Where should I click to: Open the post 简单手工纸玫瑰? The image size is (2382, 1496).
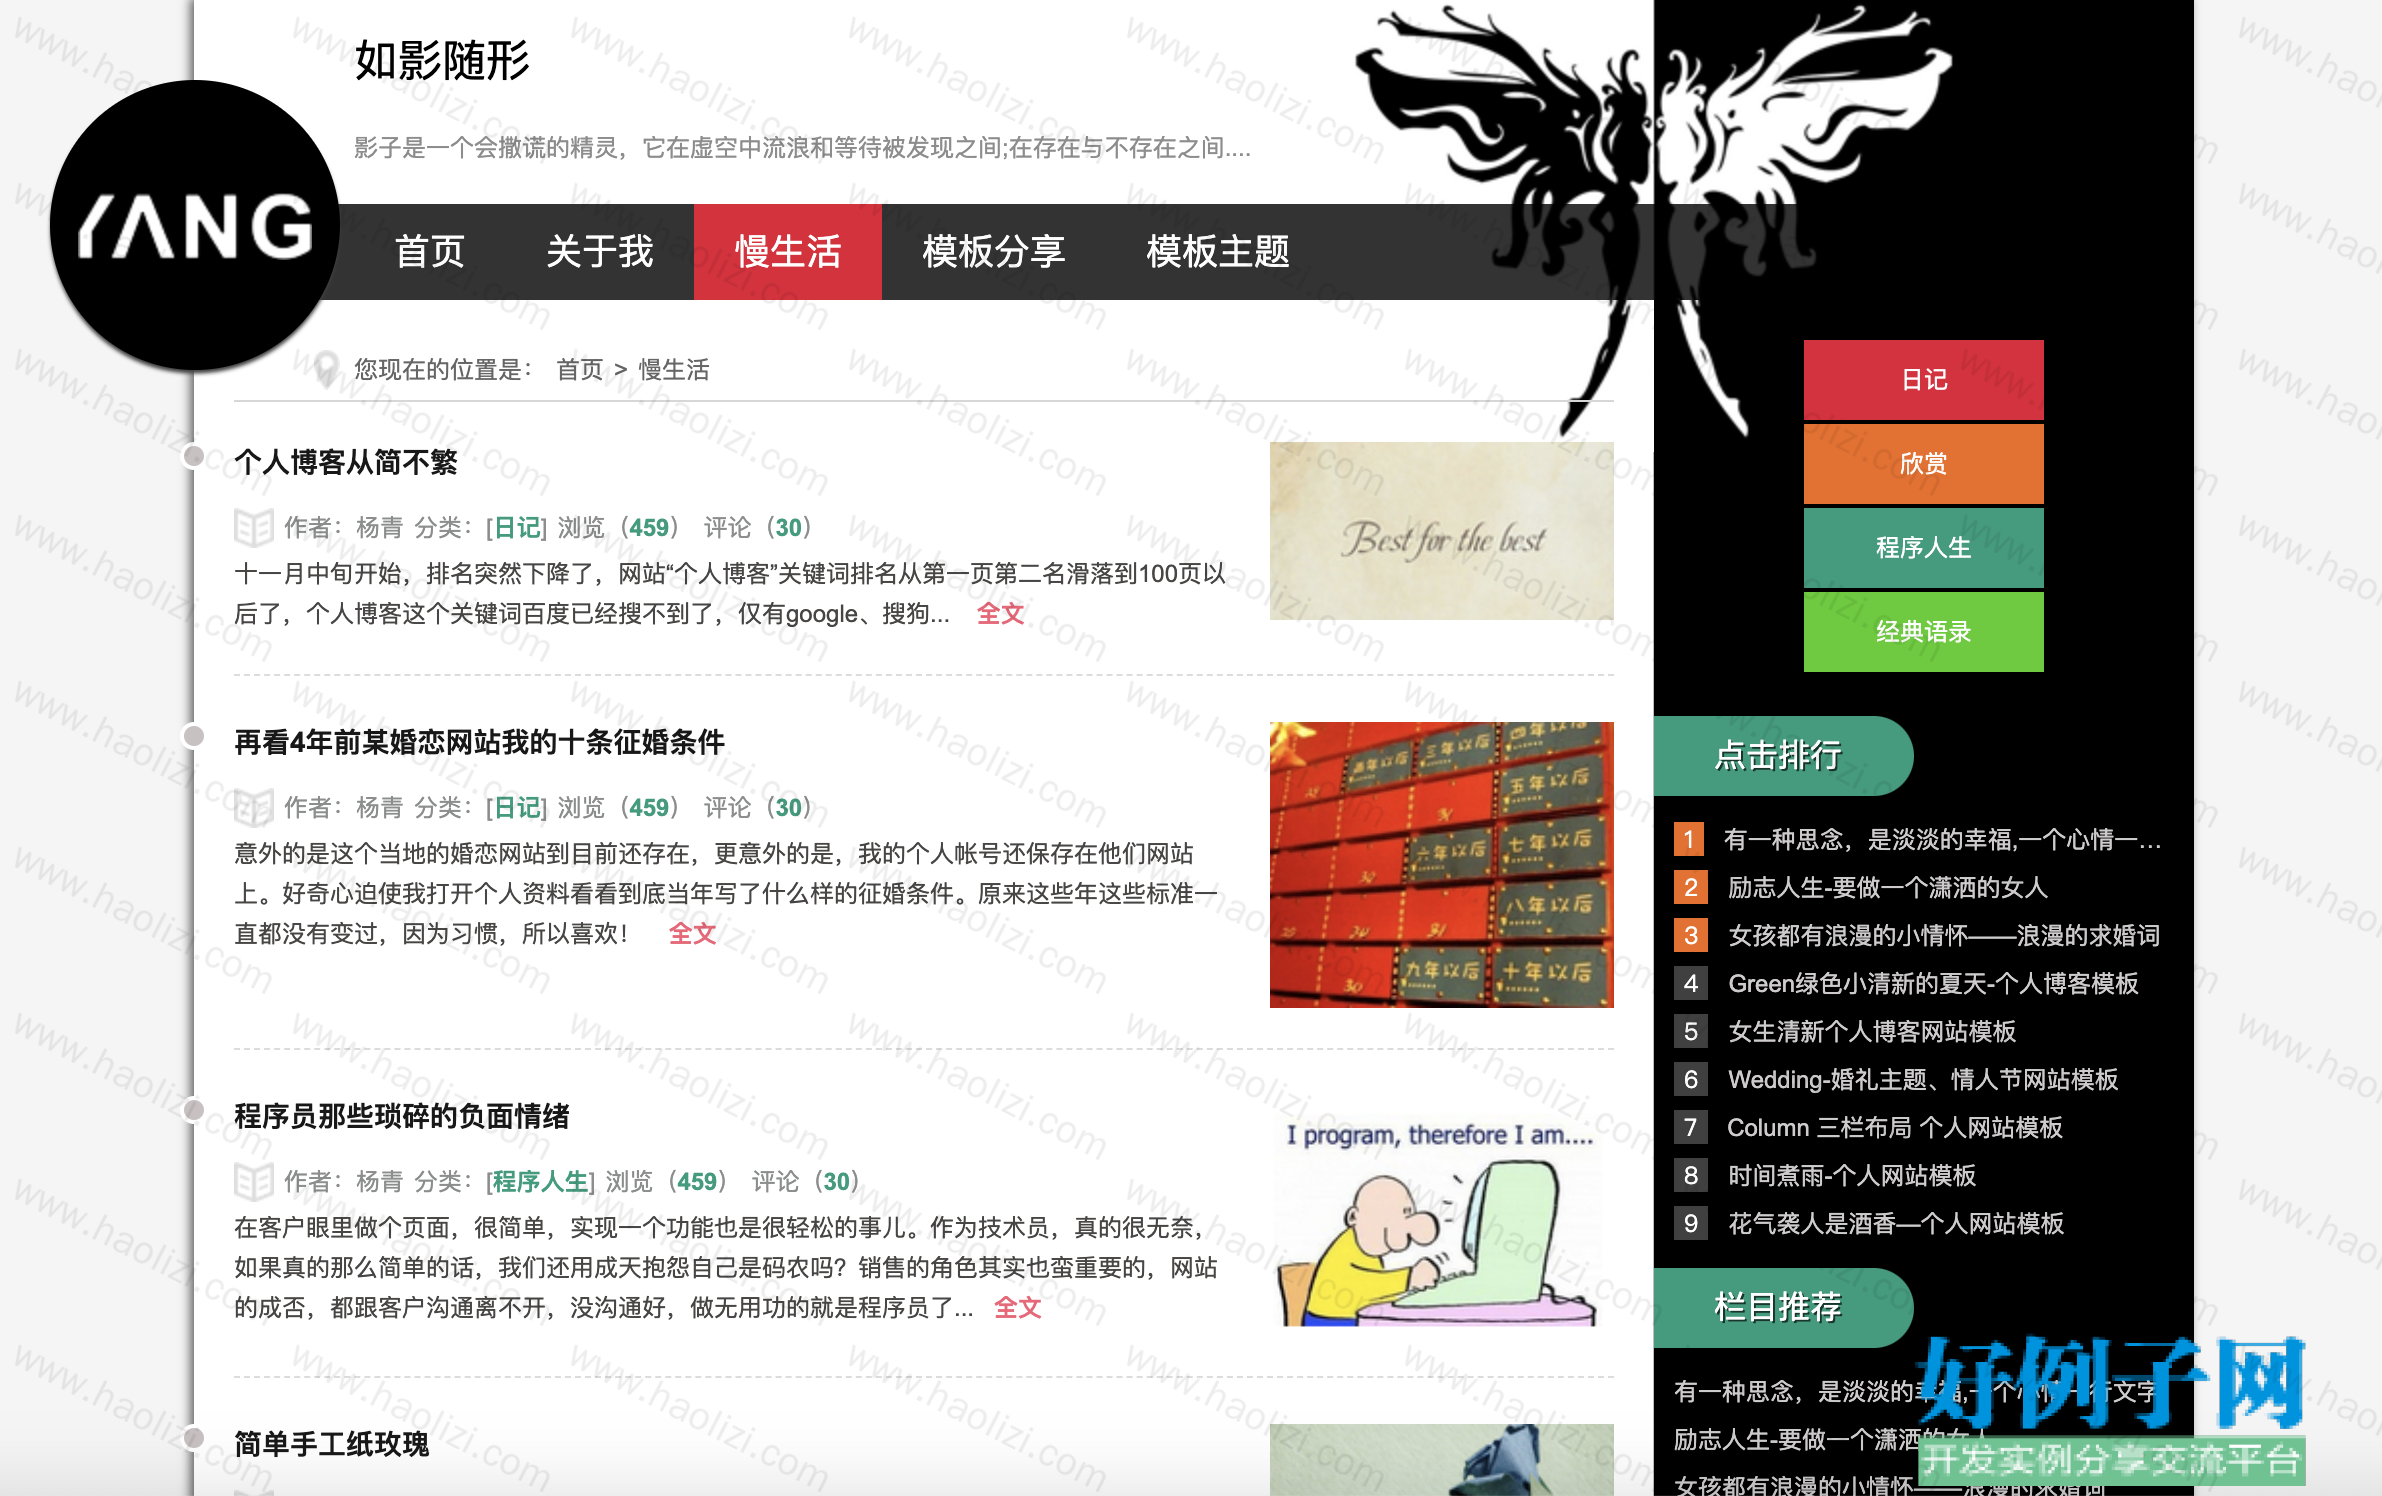[332, 1444]
